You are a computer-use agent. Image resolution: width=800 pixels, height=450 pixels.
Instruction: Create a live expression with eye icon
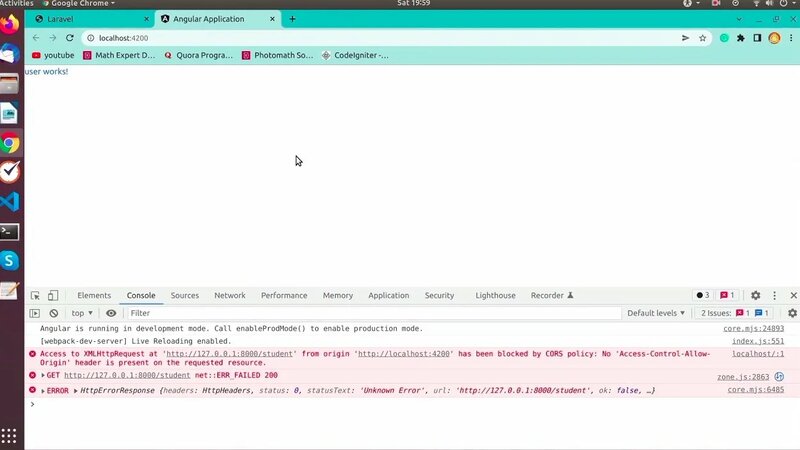click(111, 313)
